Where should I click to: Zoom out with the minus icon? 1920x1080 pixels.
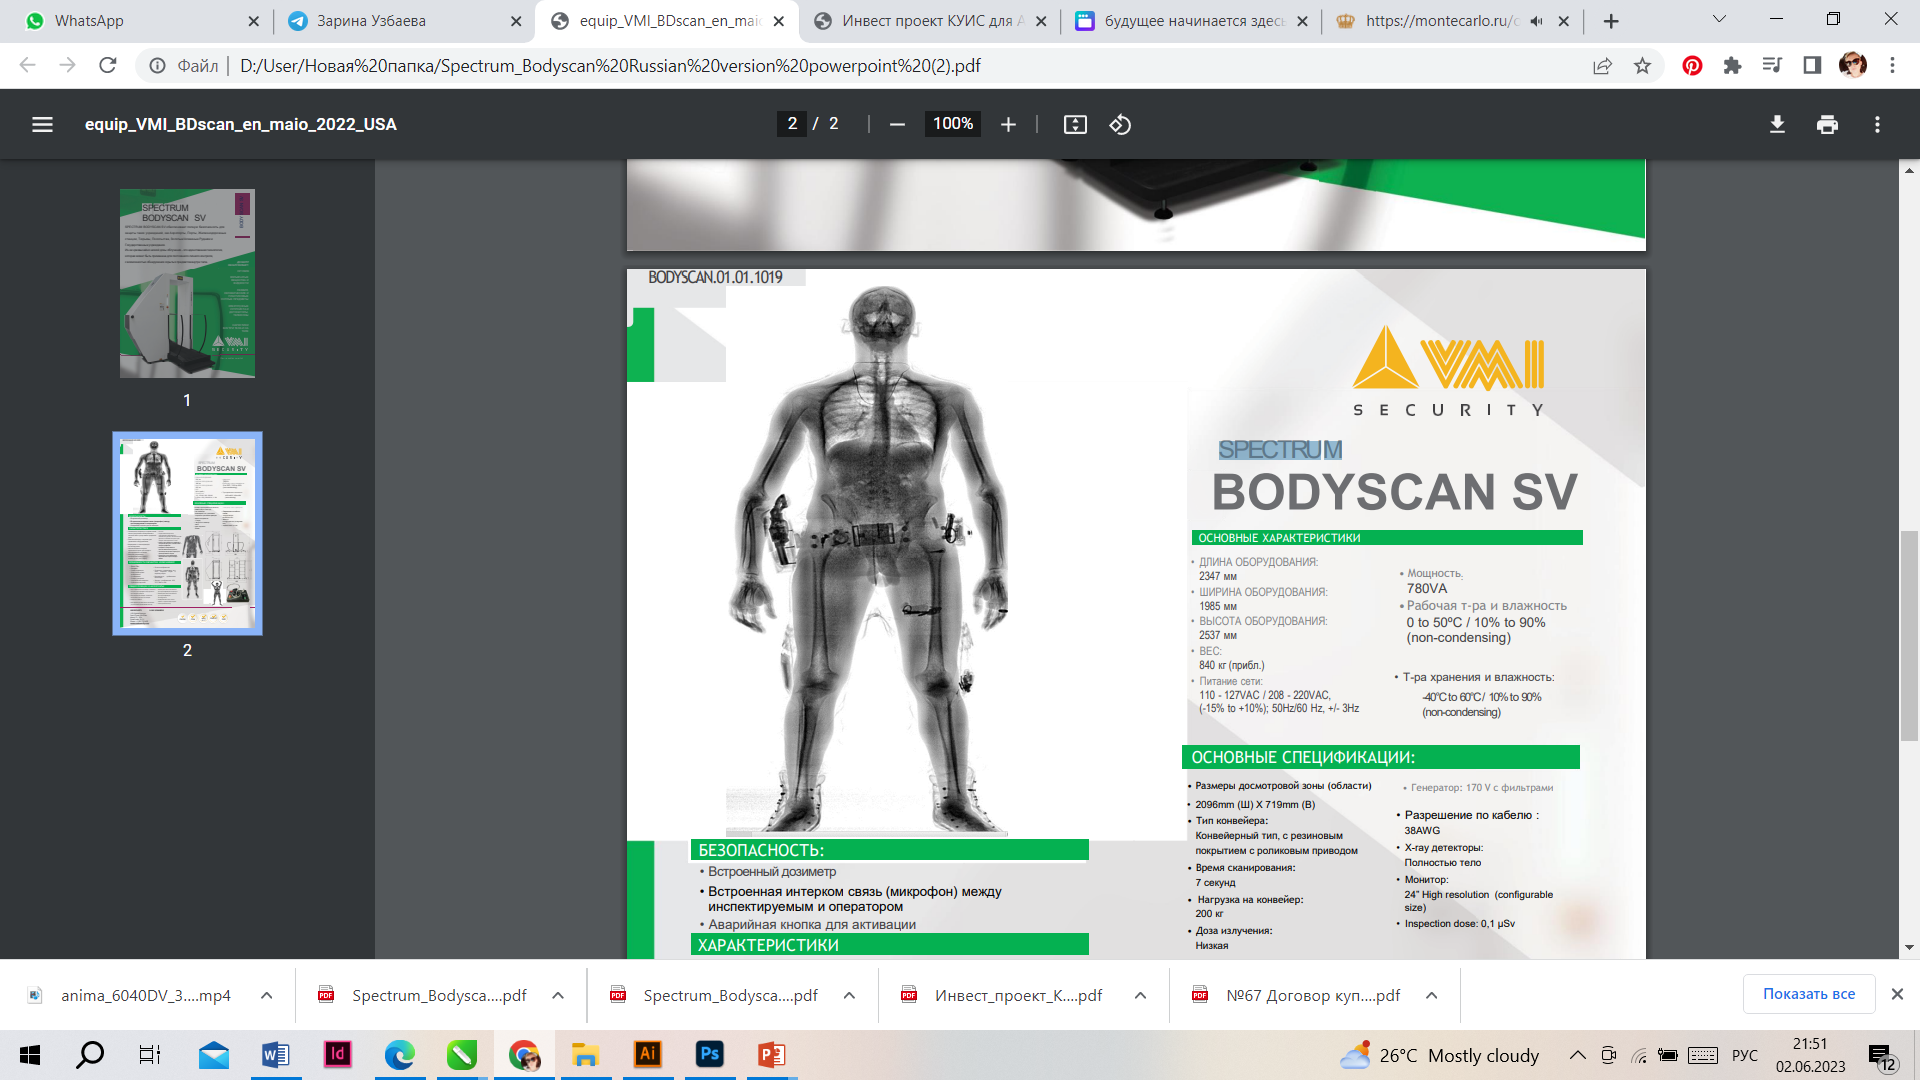coord(897,124)
